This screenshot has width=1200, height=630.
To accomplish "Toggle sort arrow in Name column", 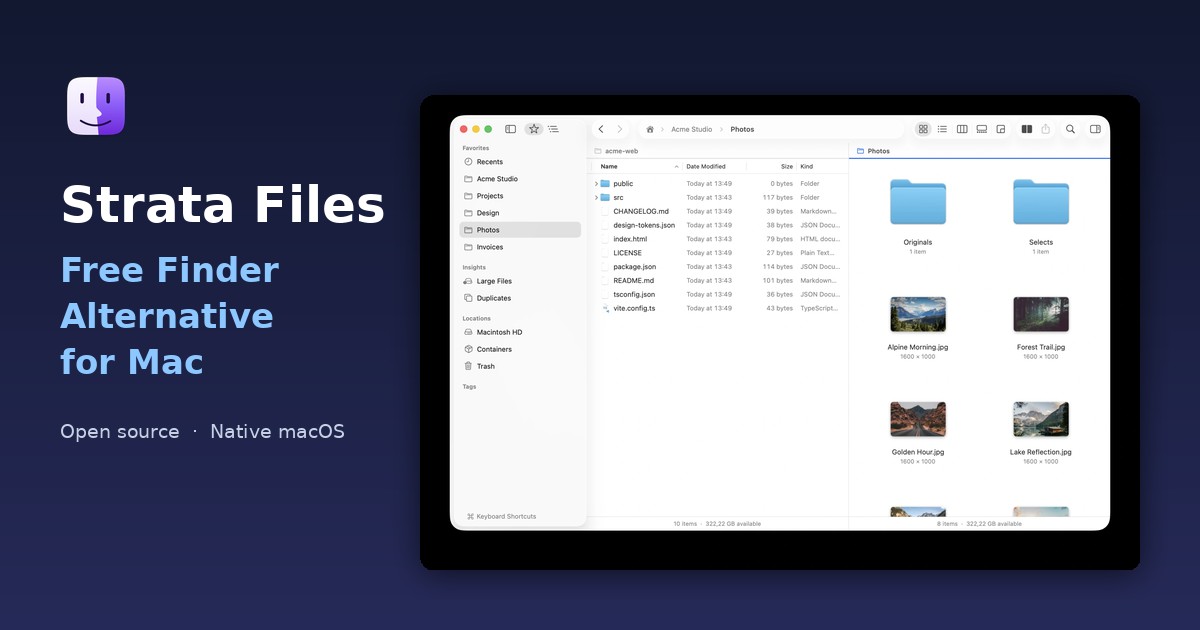I will click(x=677, y=167).
